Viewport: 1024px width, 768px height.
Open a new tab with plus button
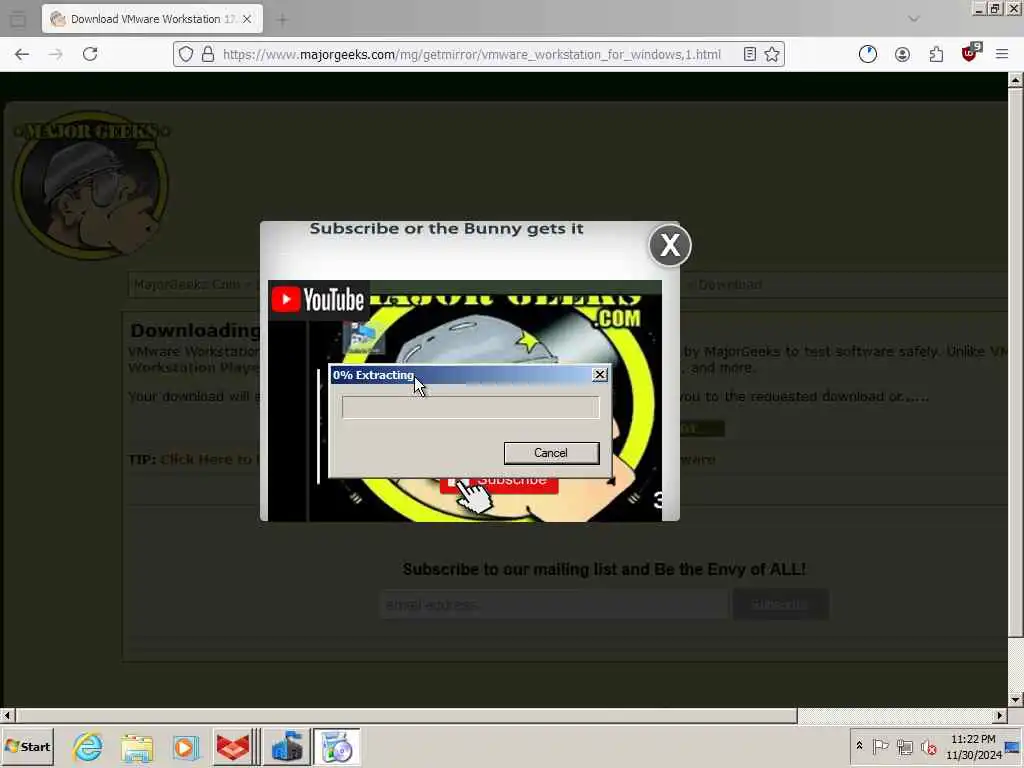(282, 20)
